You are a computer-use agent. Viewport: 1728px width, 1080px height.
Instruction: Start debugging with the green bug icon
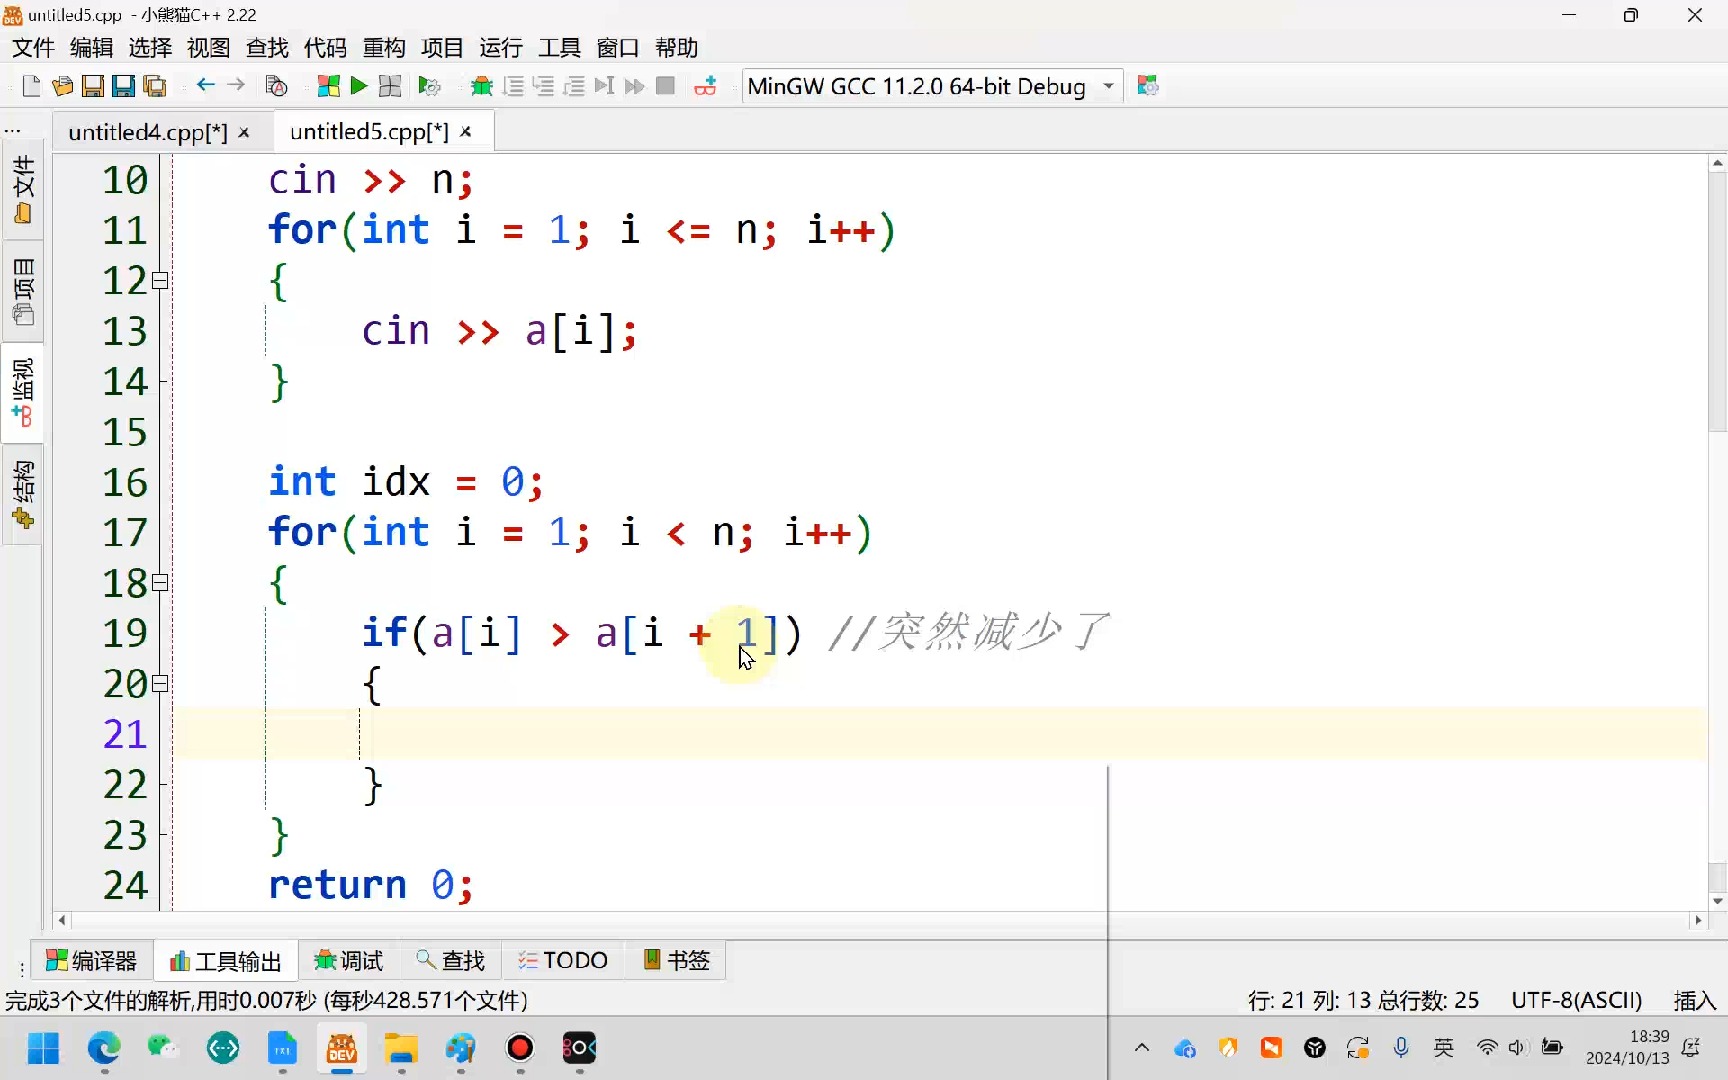(x=482, y=86)
